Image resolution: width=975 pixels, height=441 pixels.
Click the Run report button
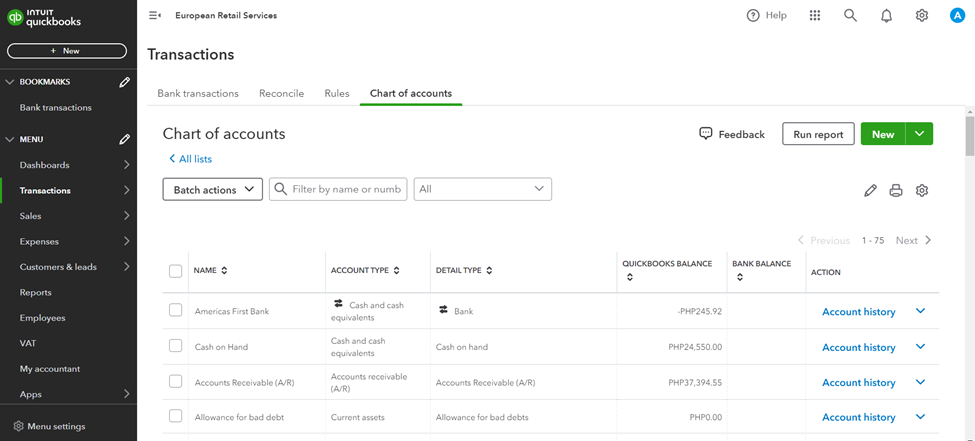pyautogui.click(x=818, y=134)
